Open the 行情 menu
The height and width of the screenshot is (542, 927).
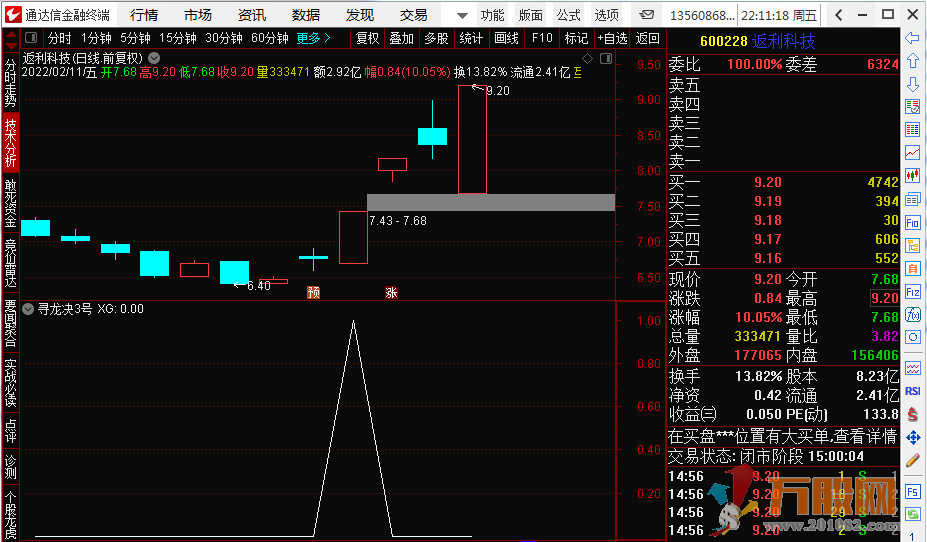point(144,15)
